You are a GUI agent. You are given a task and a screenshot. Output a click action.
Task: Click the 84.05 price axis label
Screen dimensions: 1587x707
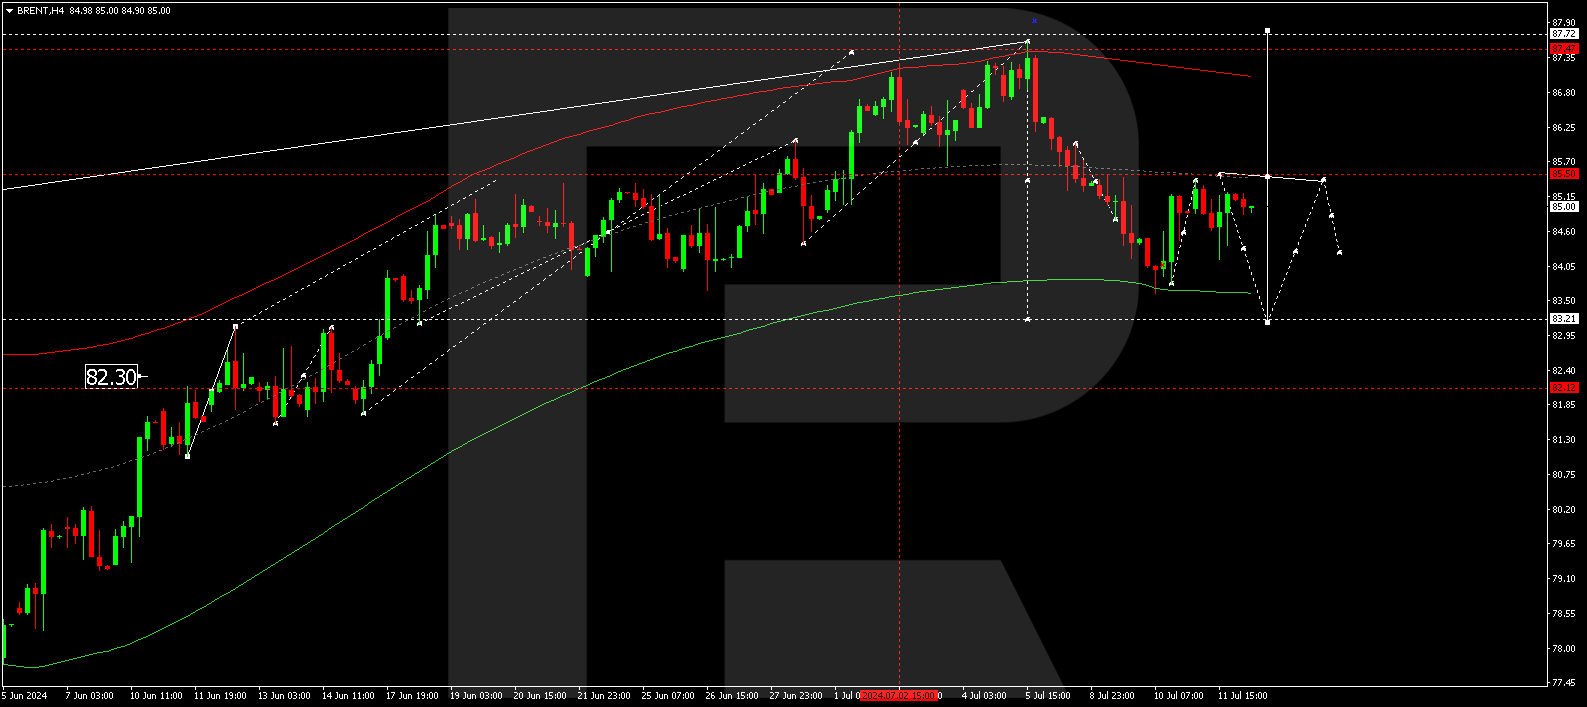pos(1563,267)
